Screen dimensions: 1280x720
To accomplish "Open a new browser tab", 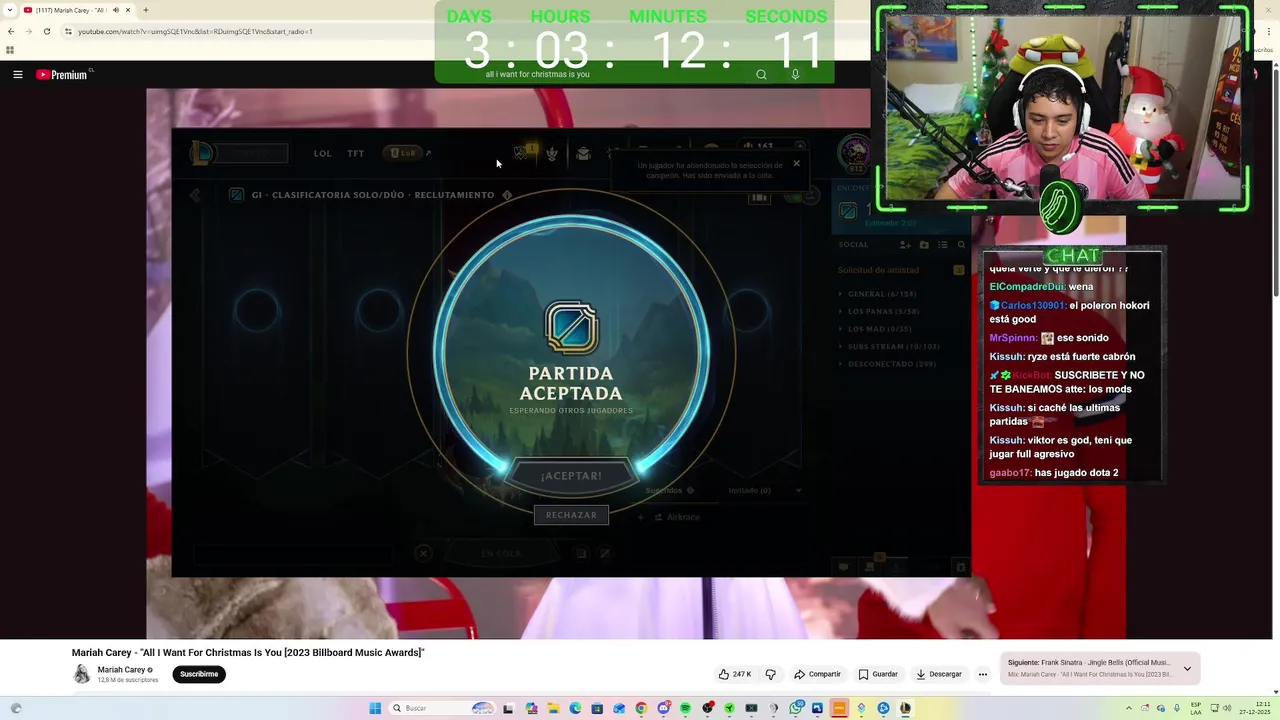I will pos(146,10).
